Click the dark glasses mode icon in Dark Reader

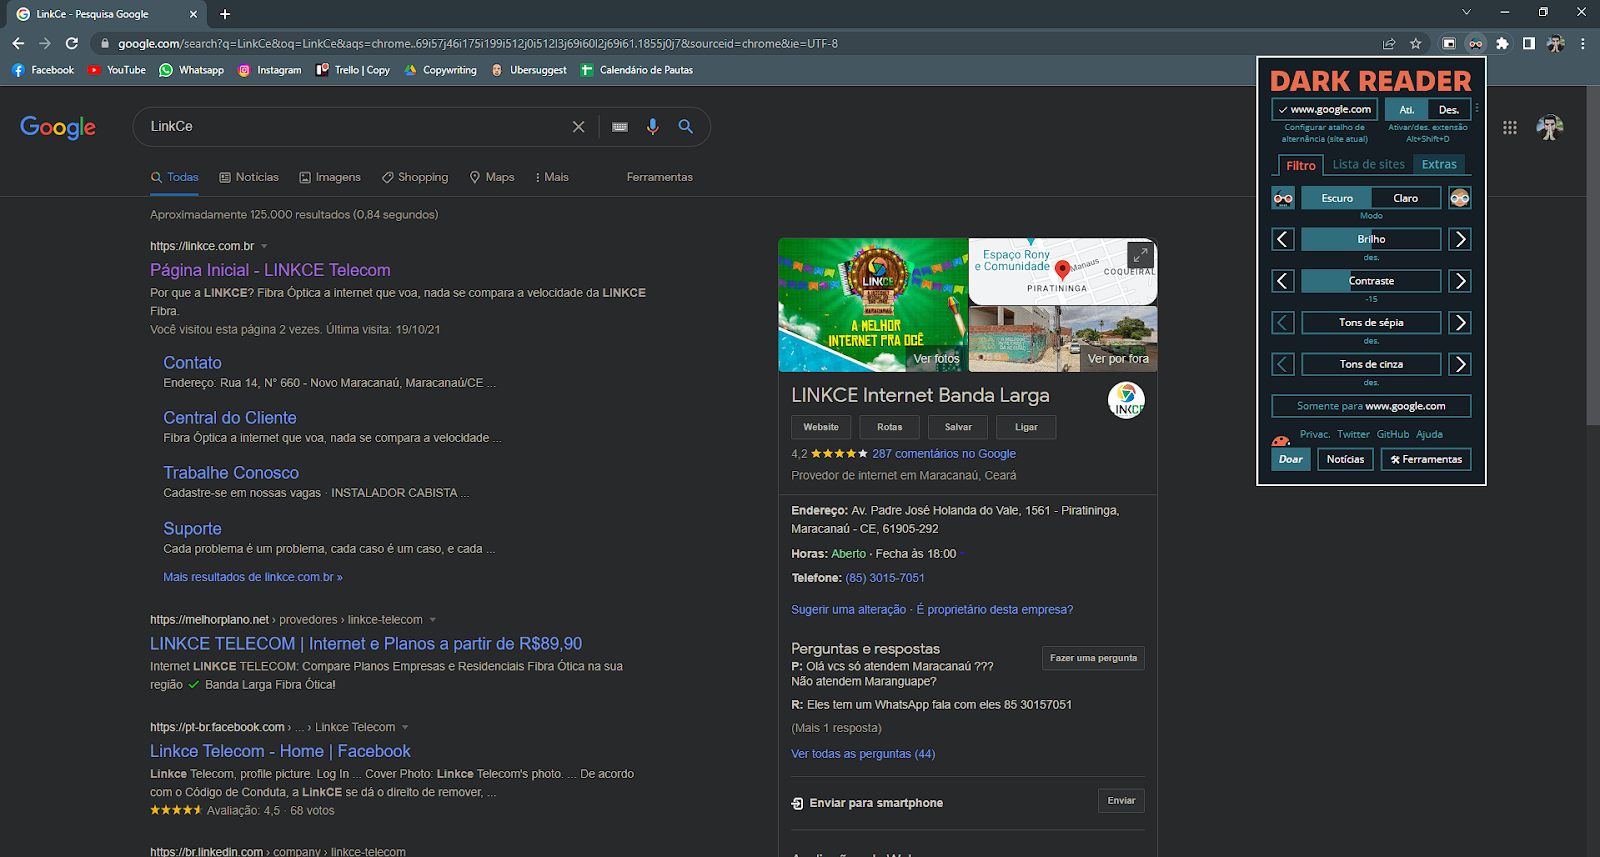[1283, 198]
